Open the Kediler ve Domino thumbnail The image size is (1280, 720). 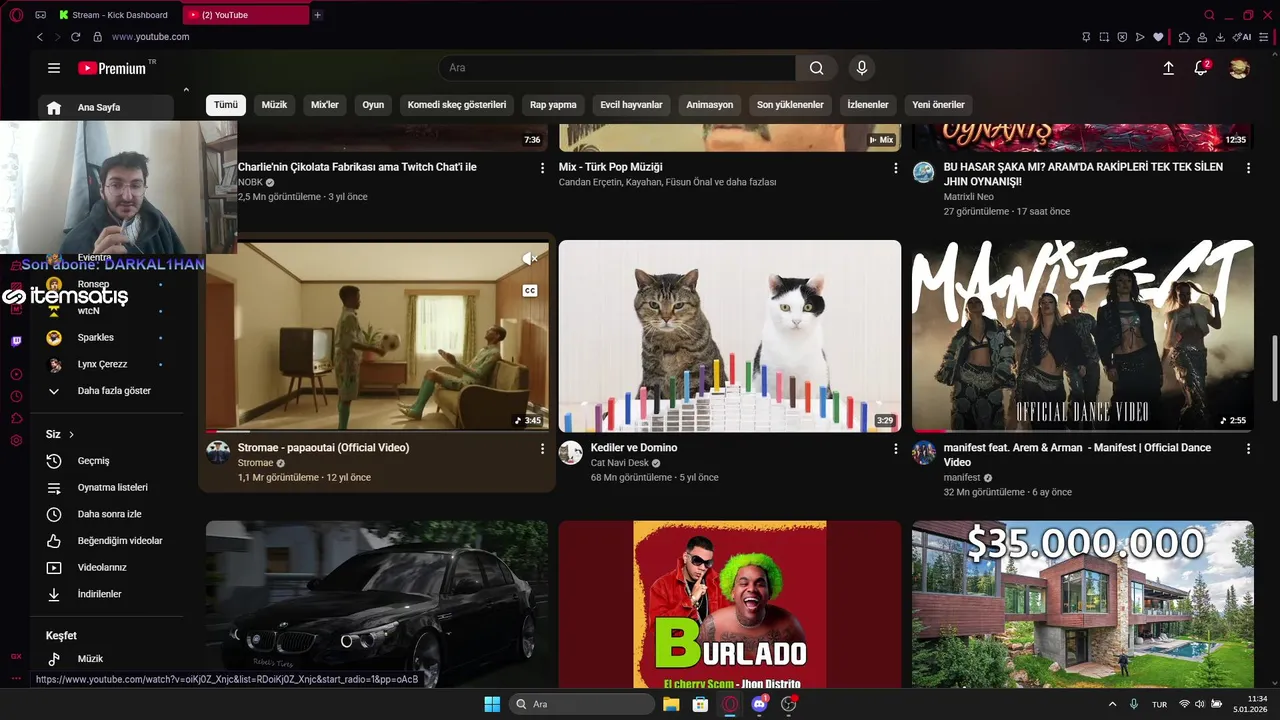[x=730, y=336]
